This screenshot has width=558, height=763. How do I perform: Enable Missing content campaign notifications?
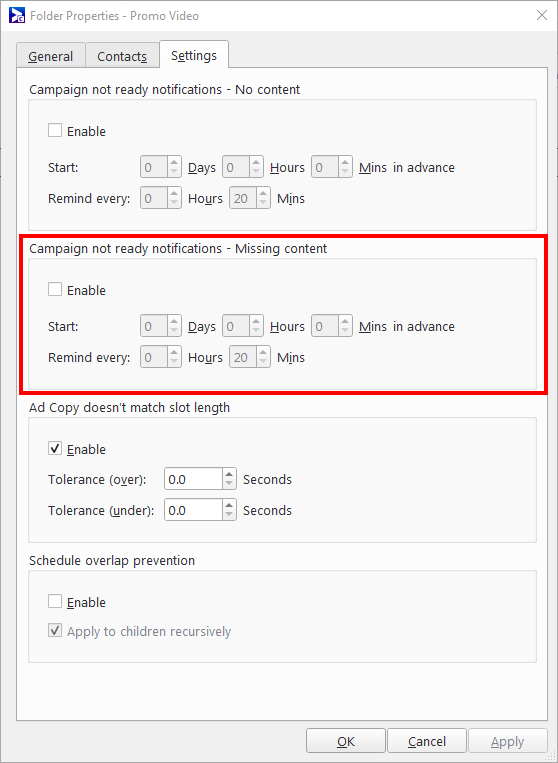pos(55,290)
